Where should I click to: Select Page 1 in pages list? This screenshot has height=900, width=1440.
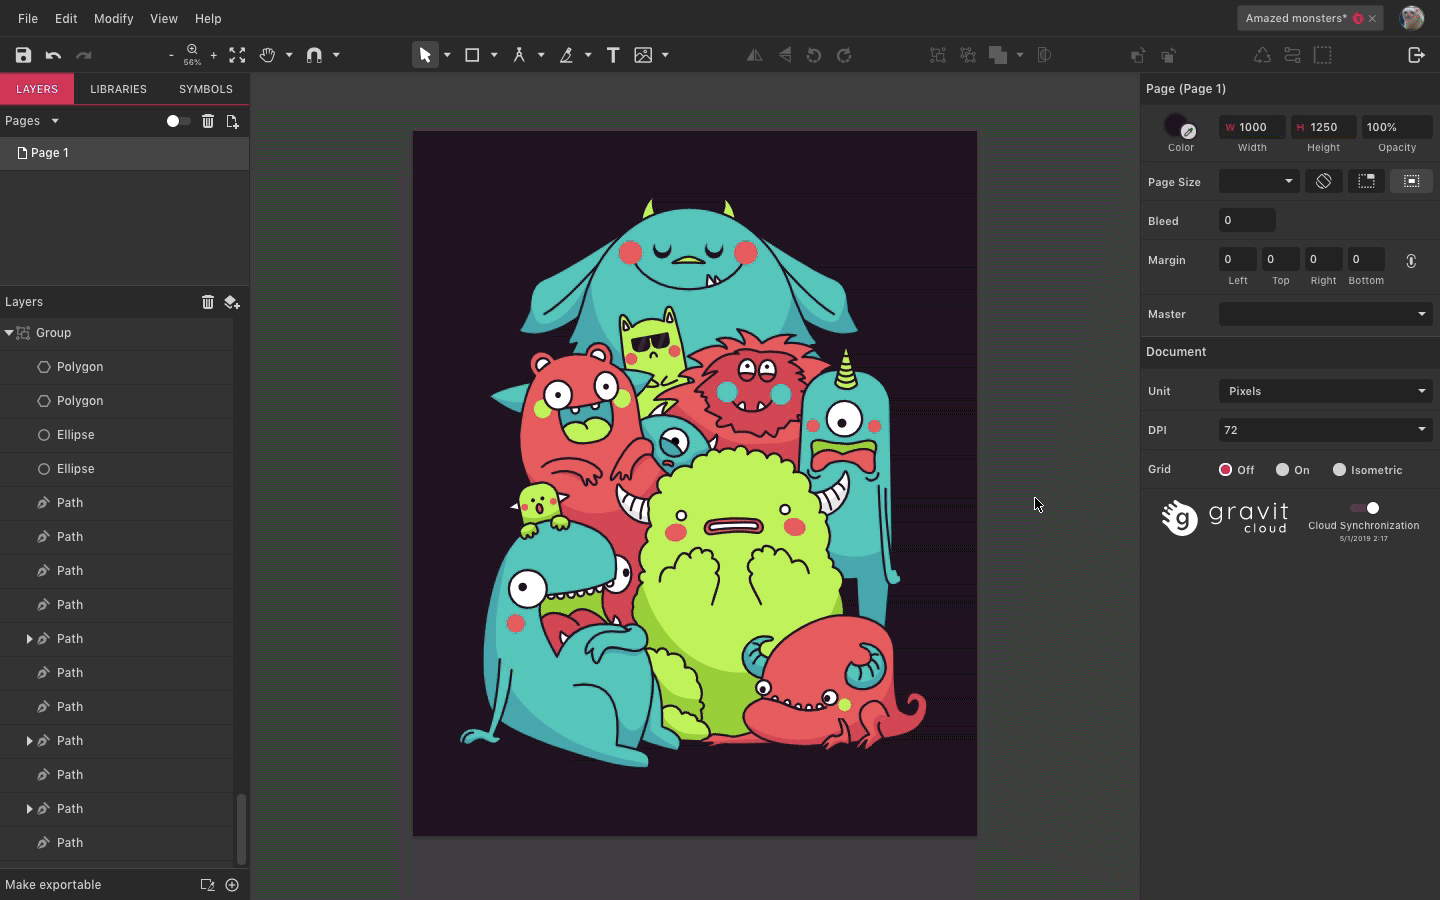coord(124,153)
